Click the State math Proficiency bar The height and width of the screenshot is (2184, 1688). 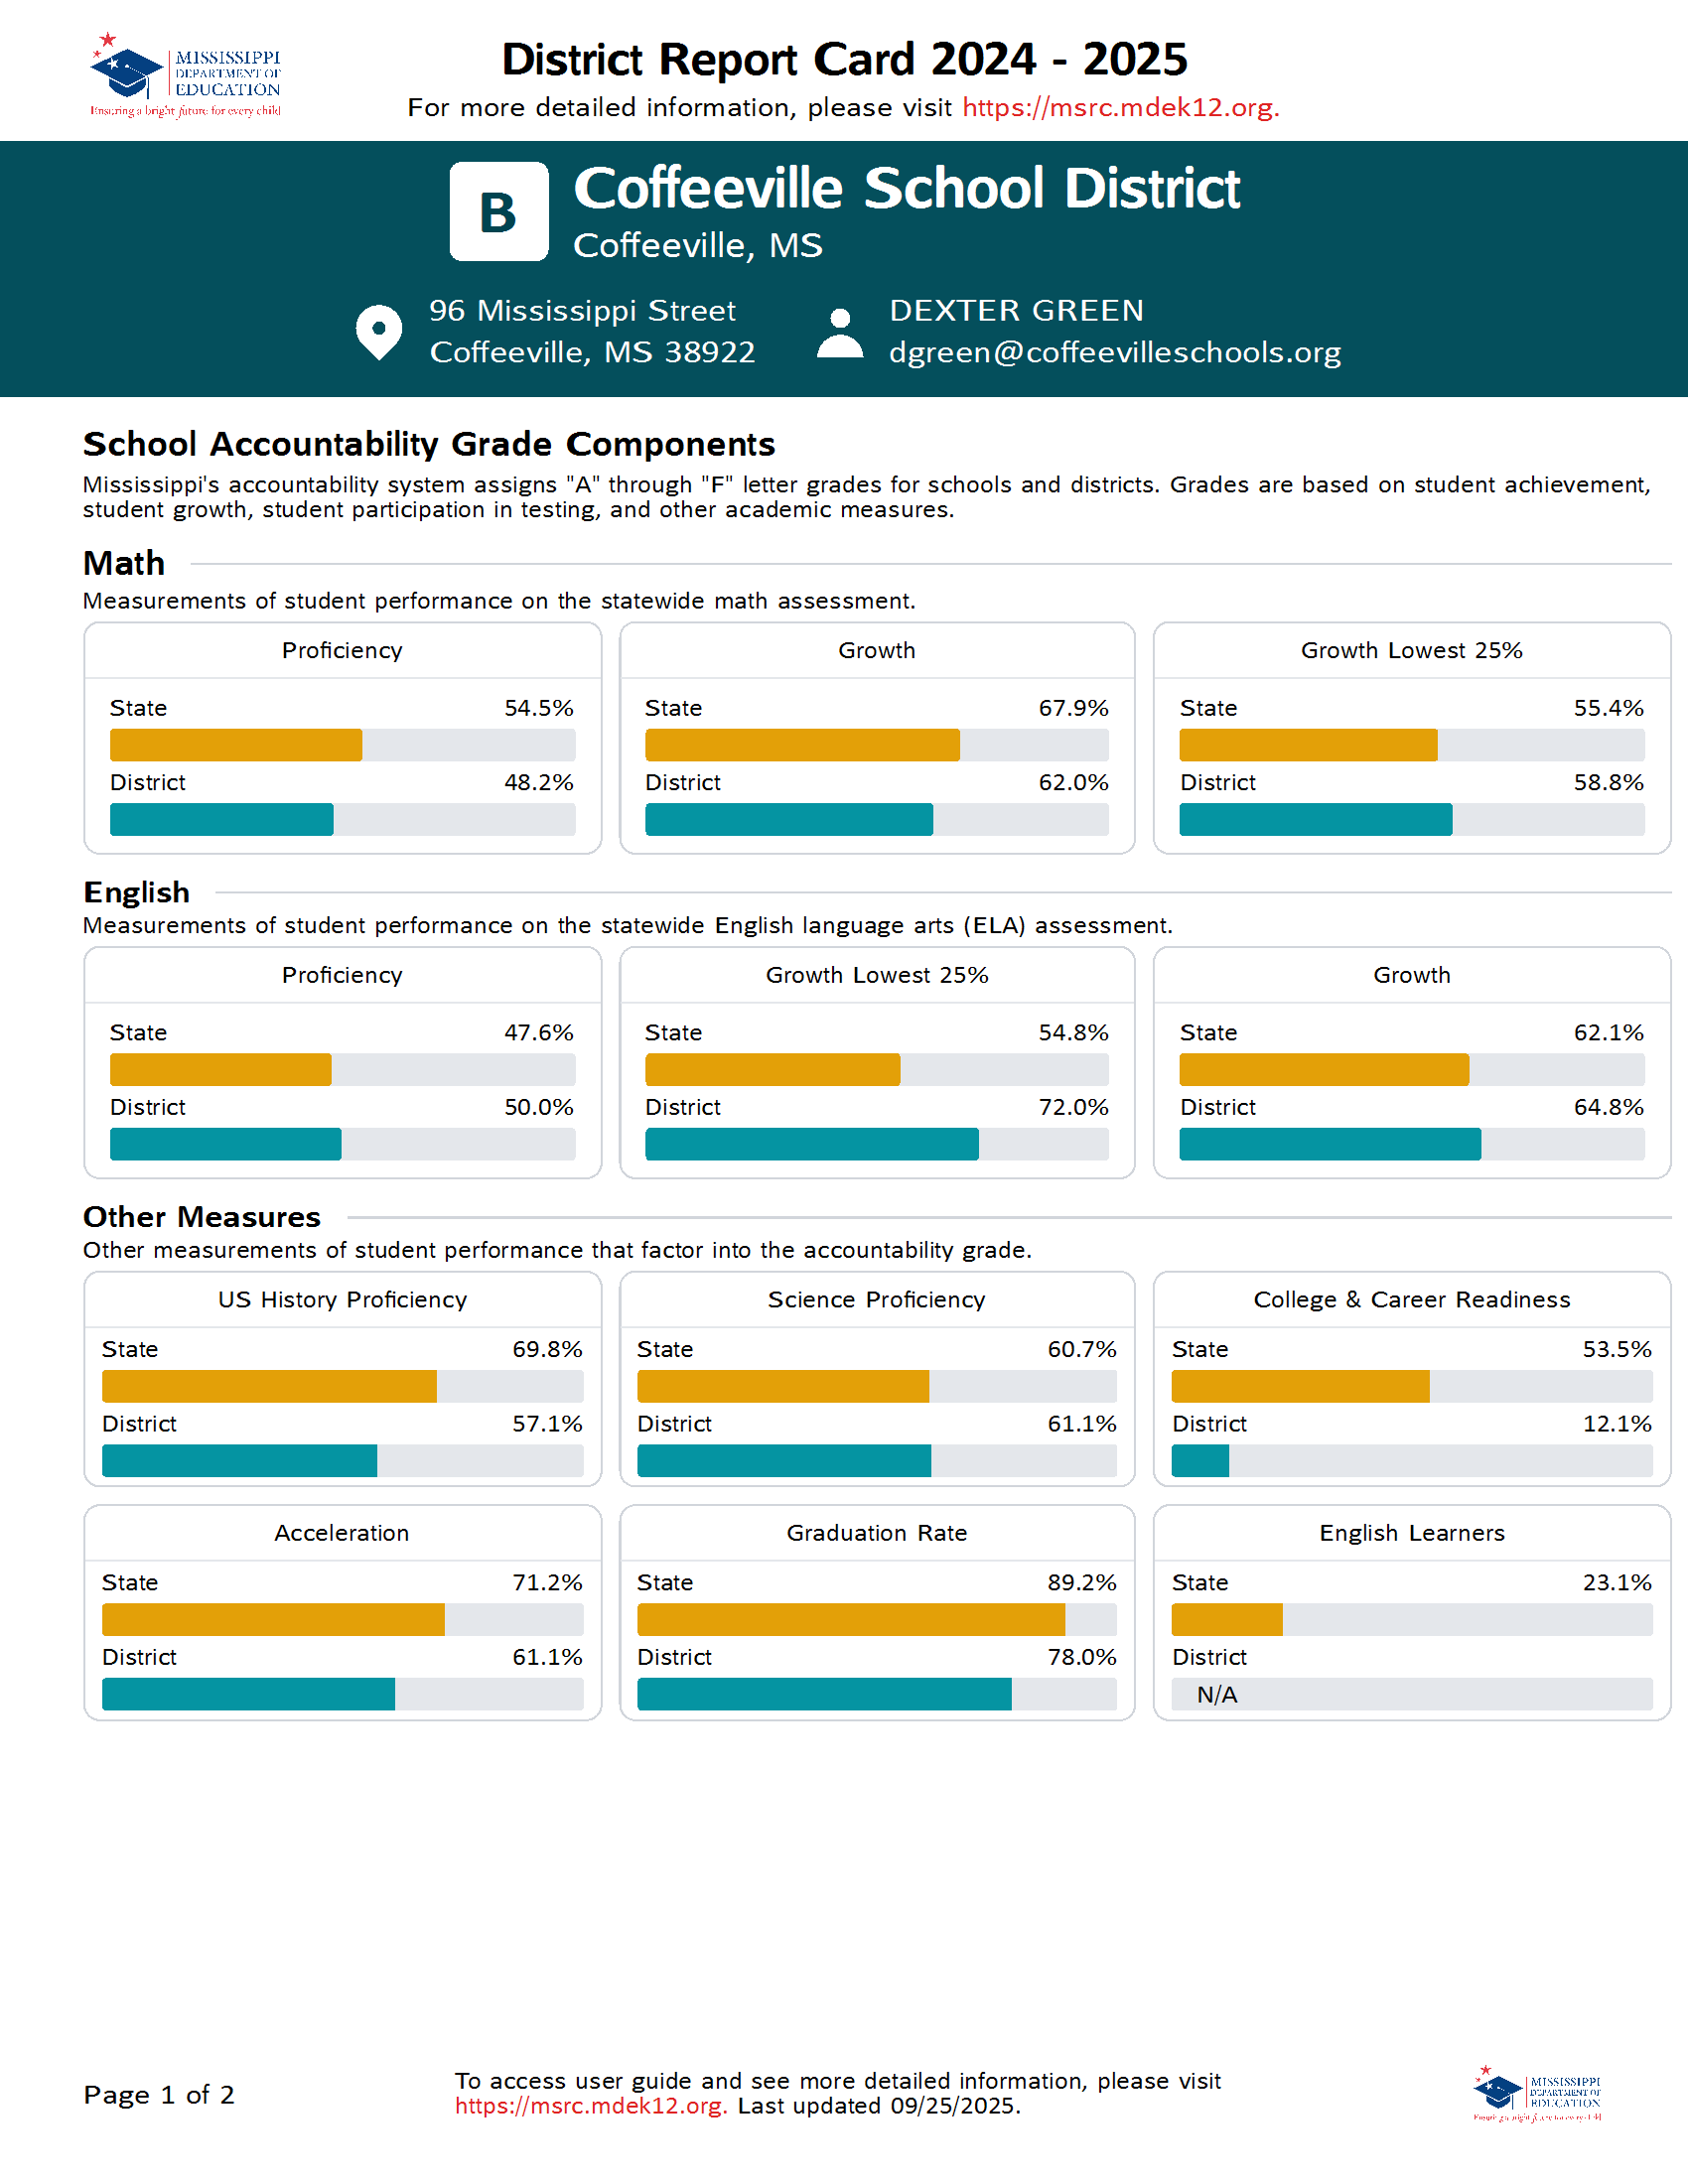235,744
